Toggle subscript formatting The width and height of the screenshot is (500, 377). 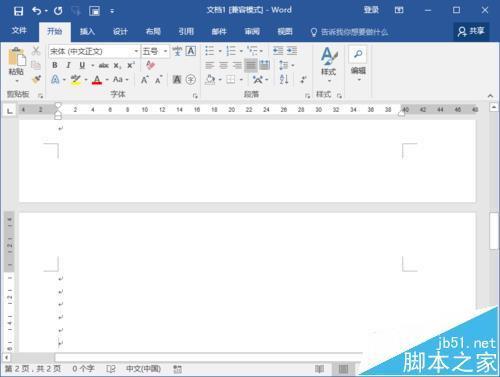(117, 65)
